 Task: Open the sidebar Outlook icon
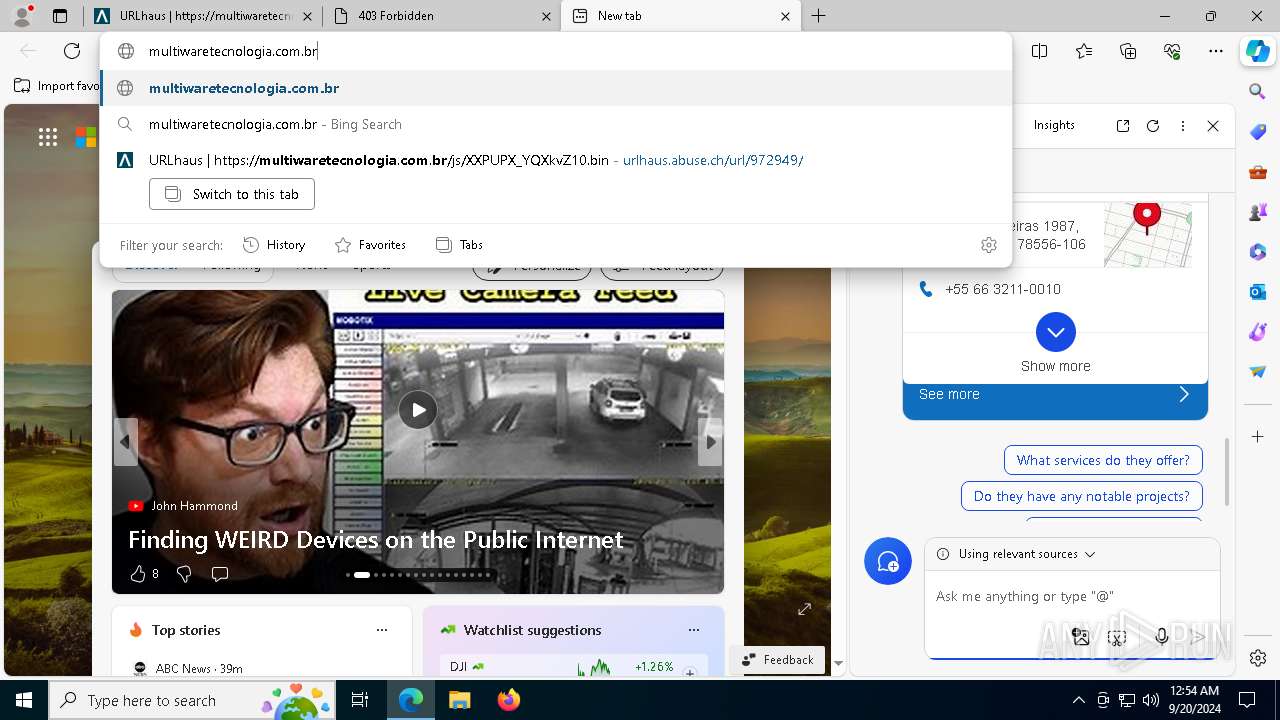[1258, 292]
